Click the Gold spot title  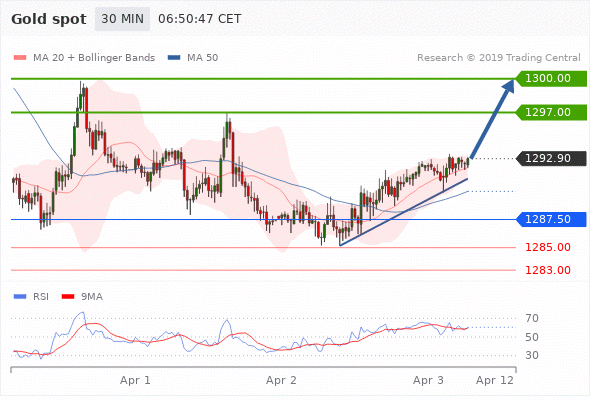(x=49, y=19)
